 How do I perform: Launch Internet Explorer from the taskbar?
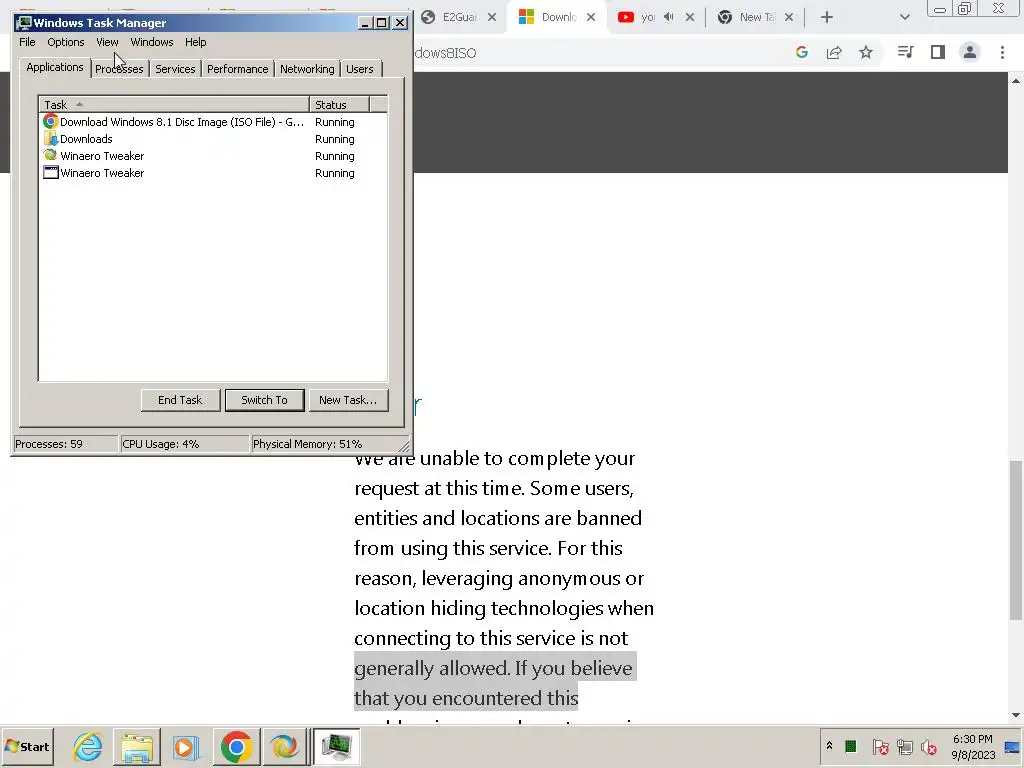pos(88,746)
